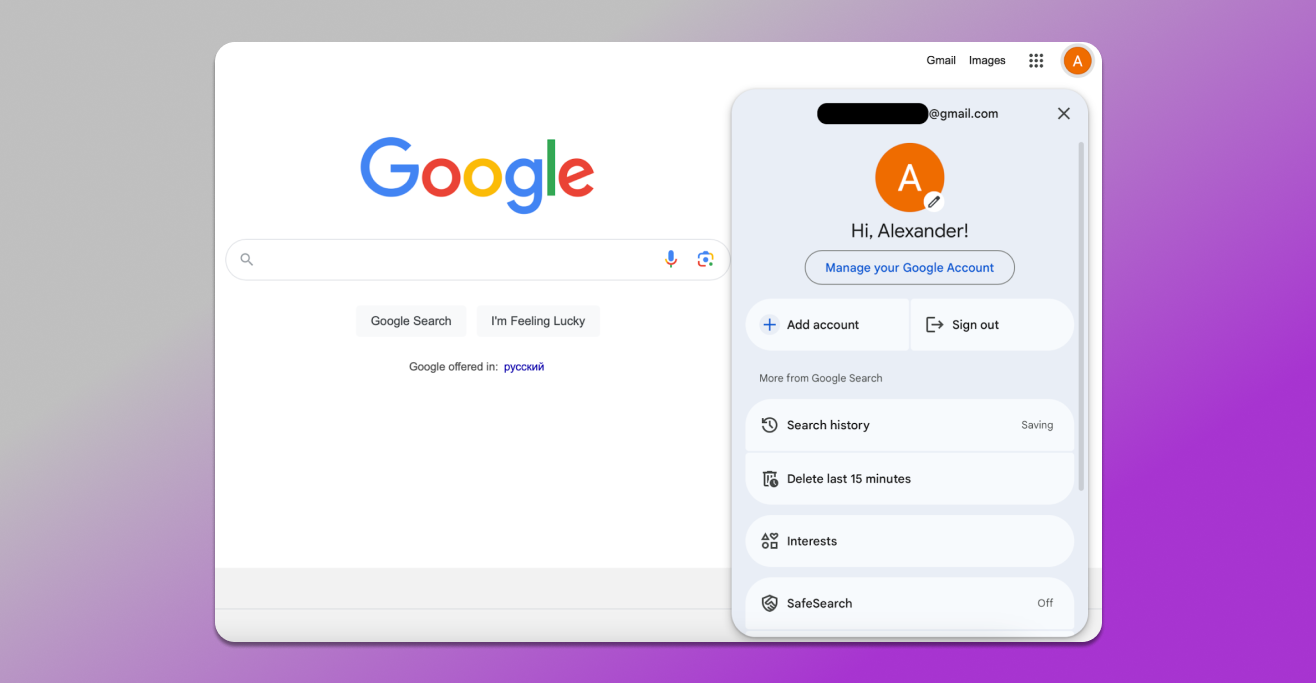Click Manage your Google Account button
The height and width of the screenshot is (683, 1316).
click(x=910, y=268)
